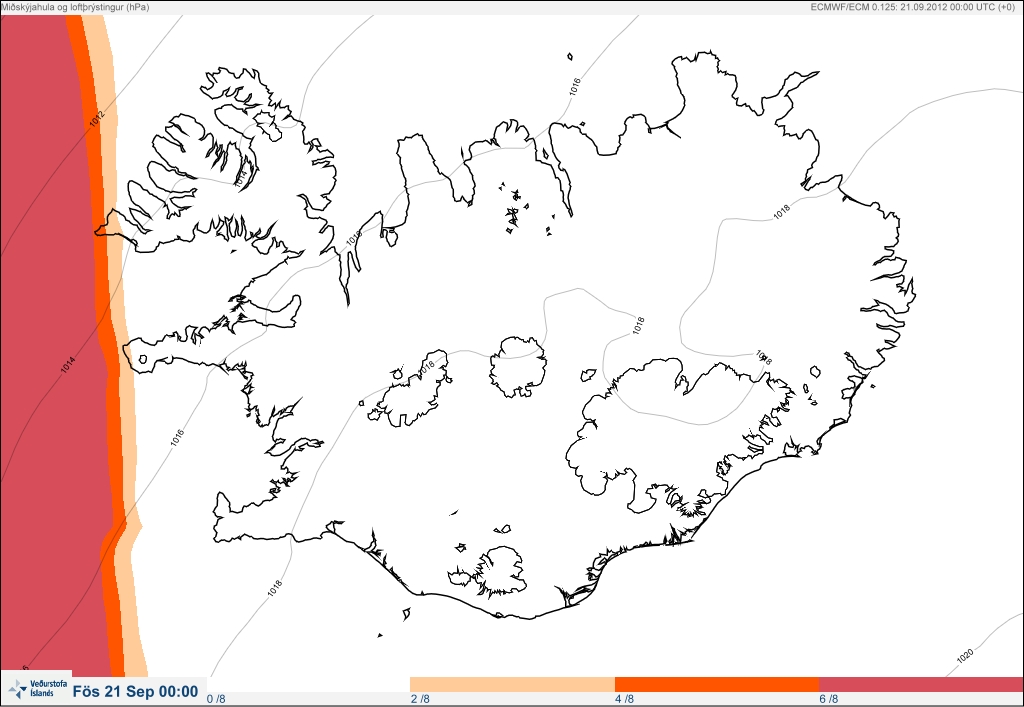
Task: Click the '4 /8' legend label
Action: pos(625,699)
